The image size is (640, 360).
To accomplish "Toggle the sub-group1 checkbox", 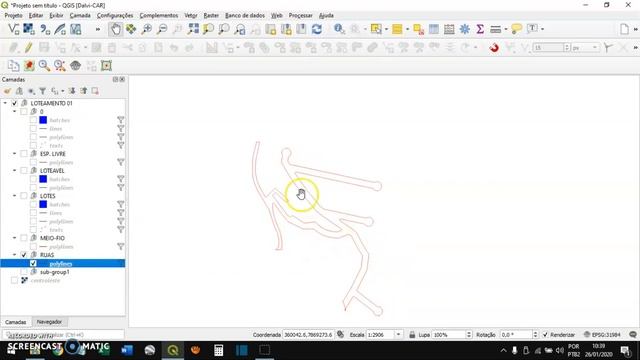I will [x=24, y=272].
